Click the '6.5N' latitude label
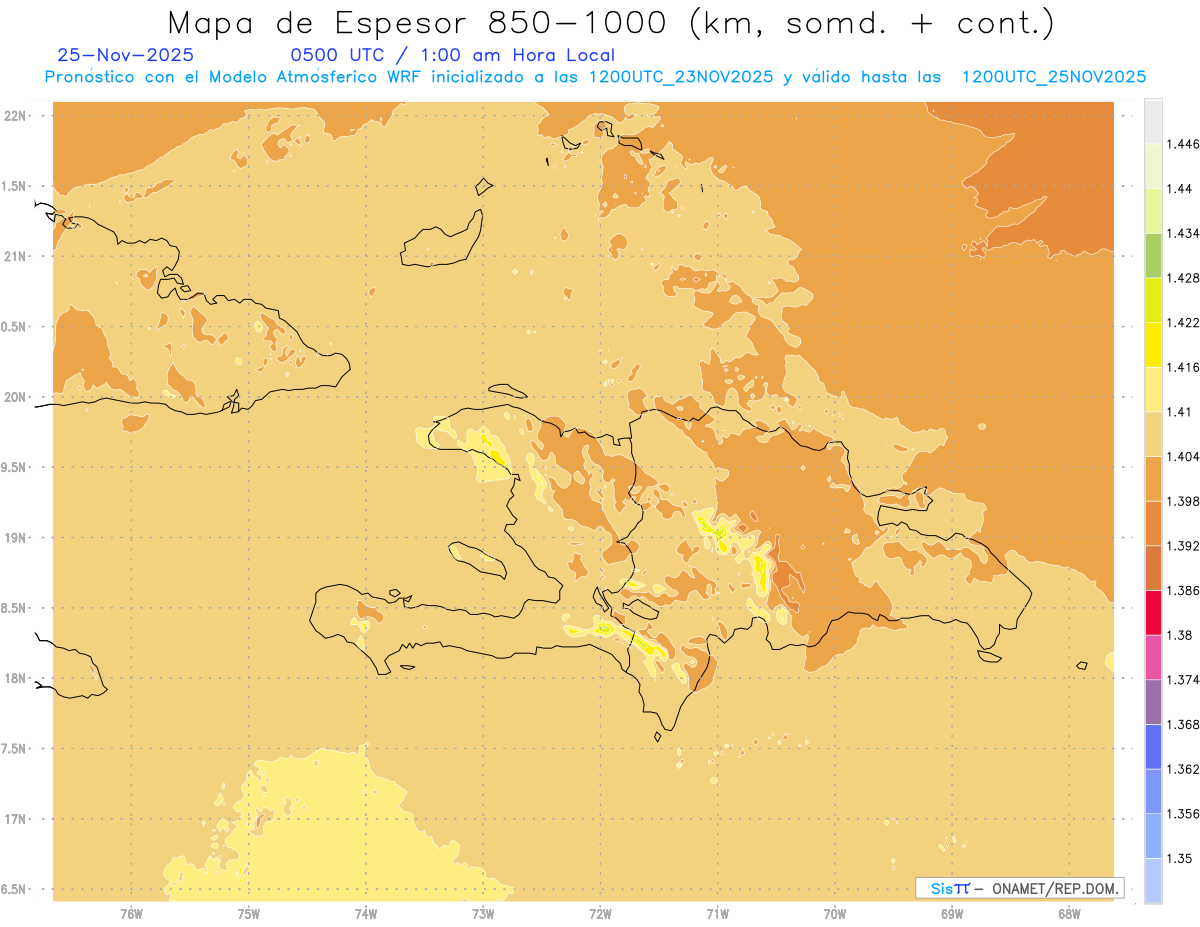The height and width of the screenshot is (927, 1200). (x=15, y=889)
